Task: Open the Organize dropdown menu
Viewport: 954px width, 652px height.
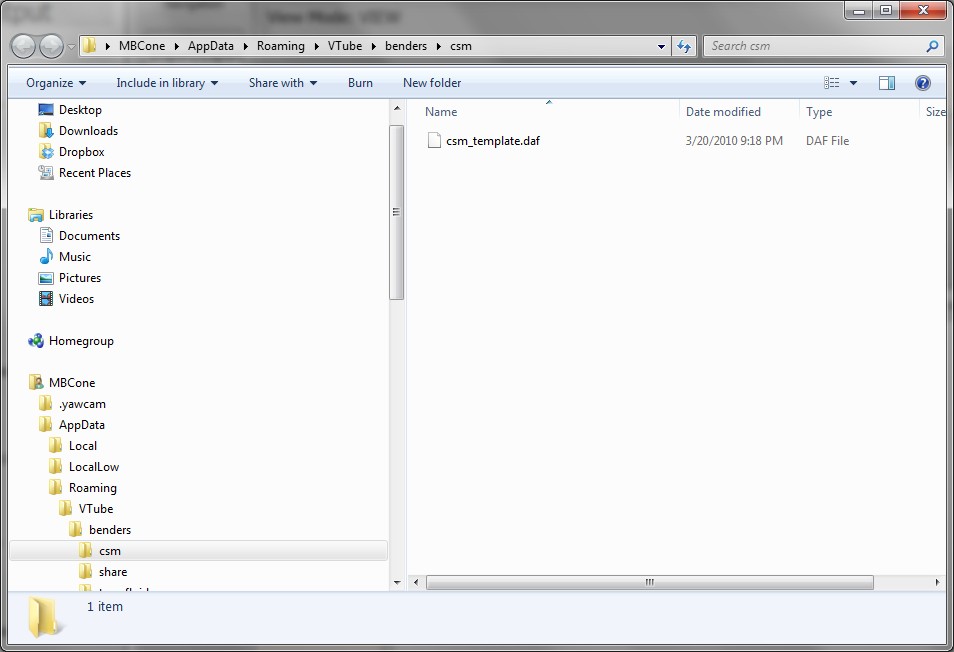Action: pos(56,83)
